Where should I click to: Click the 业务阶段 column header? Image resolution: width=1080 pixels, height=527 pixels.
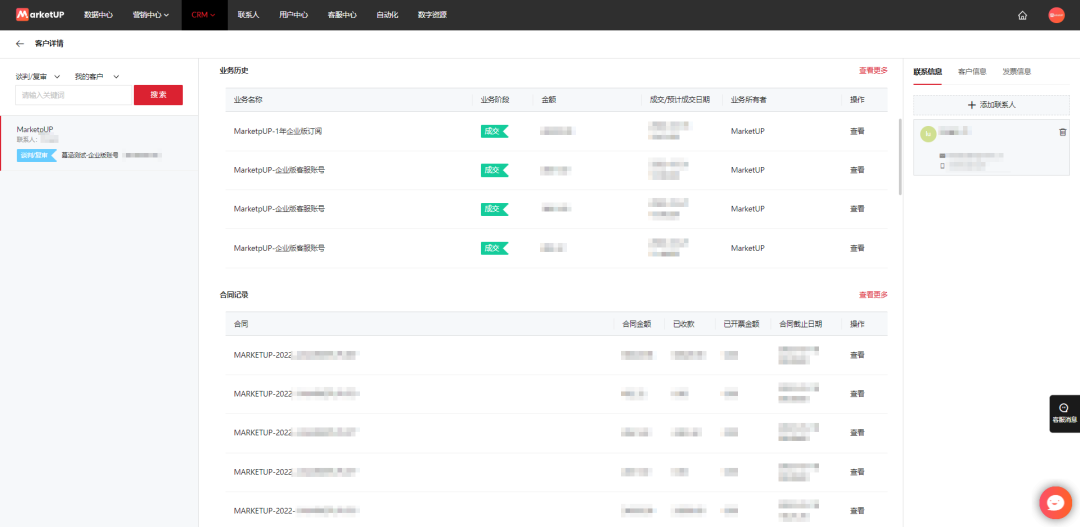tap(495, 100)
